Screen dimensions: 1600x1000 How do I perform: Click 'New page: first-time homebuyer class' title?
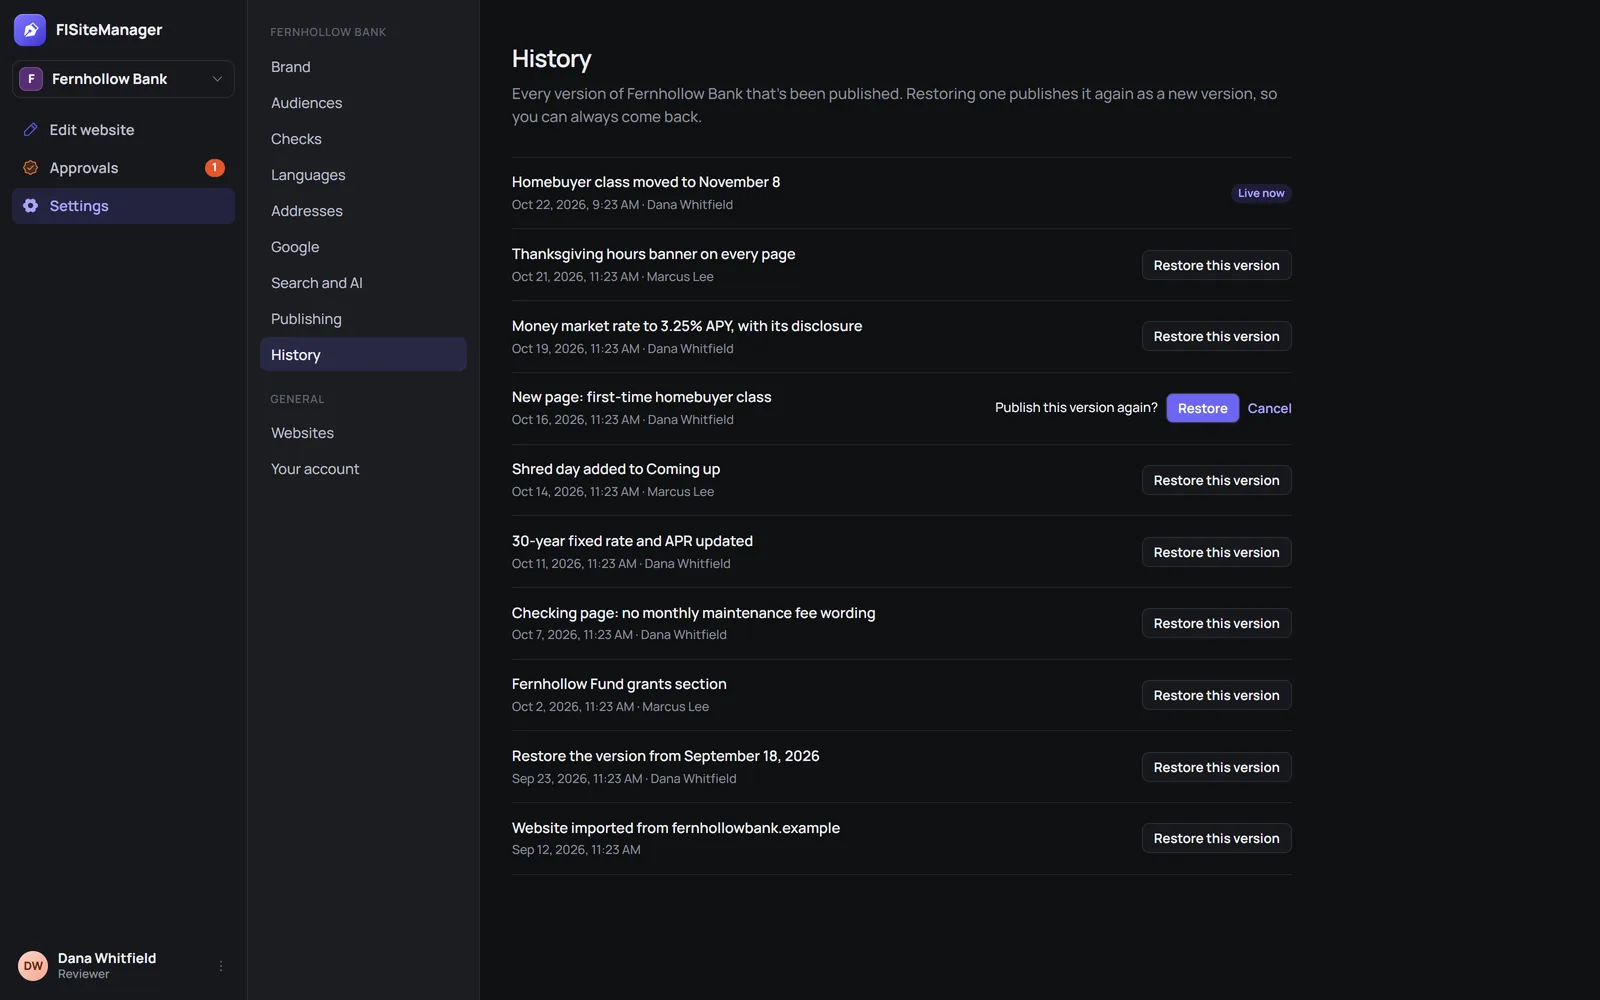pyautogui.click(x=642, y=397)
